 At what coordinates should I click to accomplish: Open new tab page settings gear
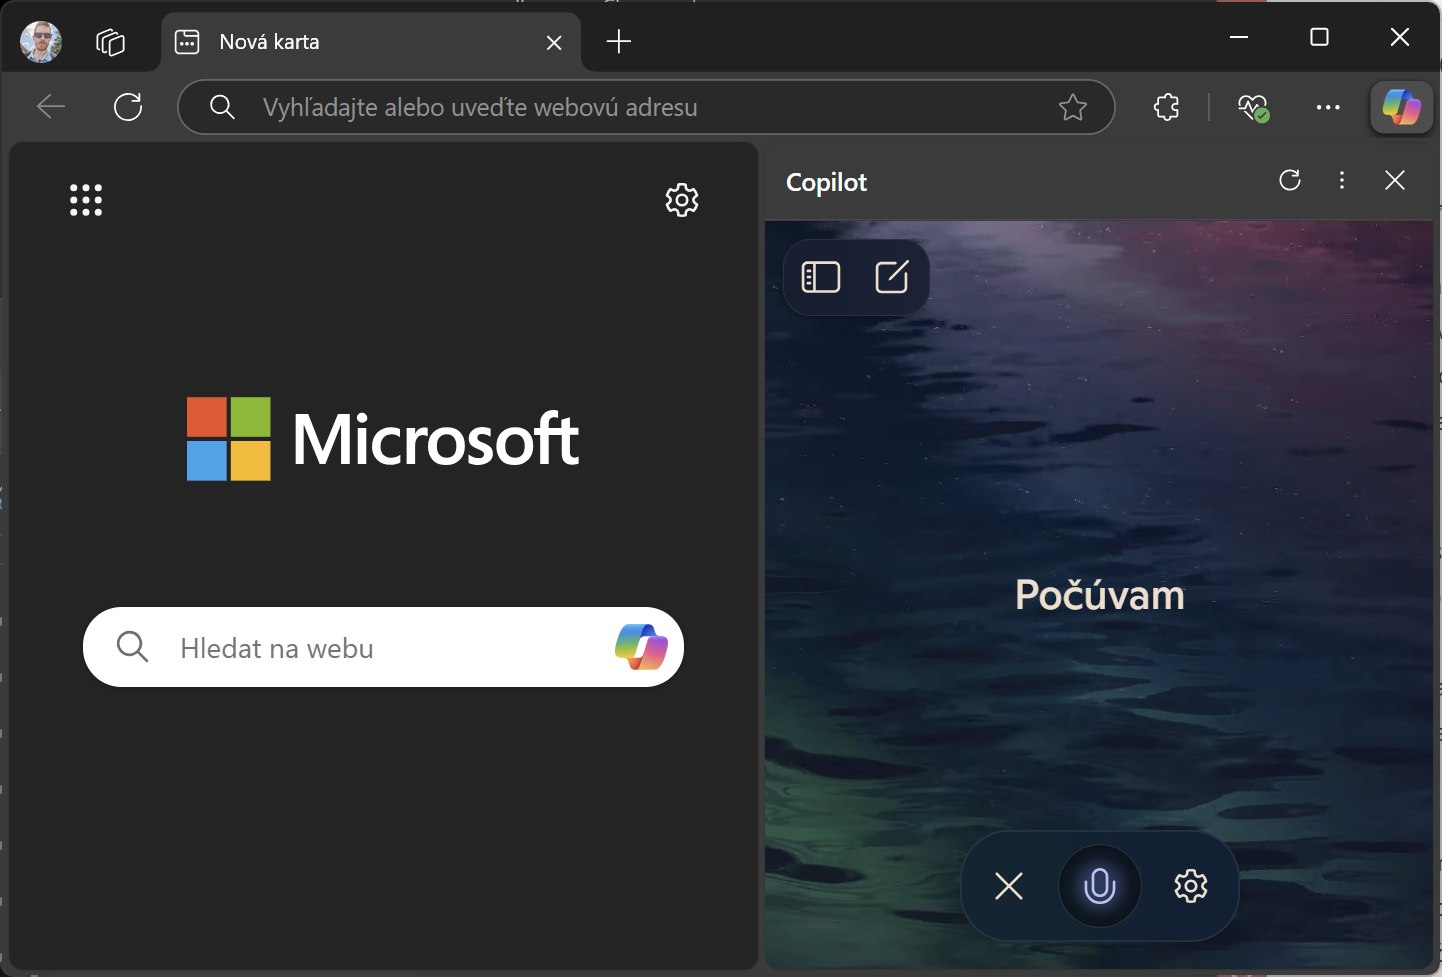point(682,200)
